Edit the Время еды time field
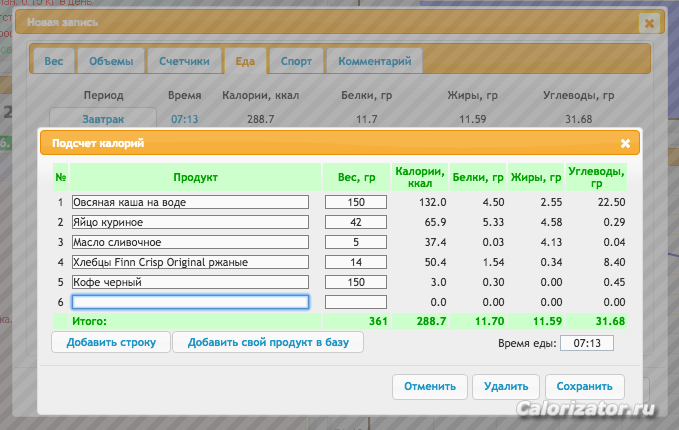The height and width of the screenshot is (430, 679). [587, 343]
